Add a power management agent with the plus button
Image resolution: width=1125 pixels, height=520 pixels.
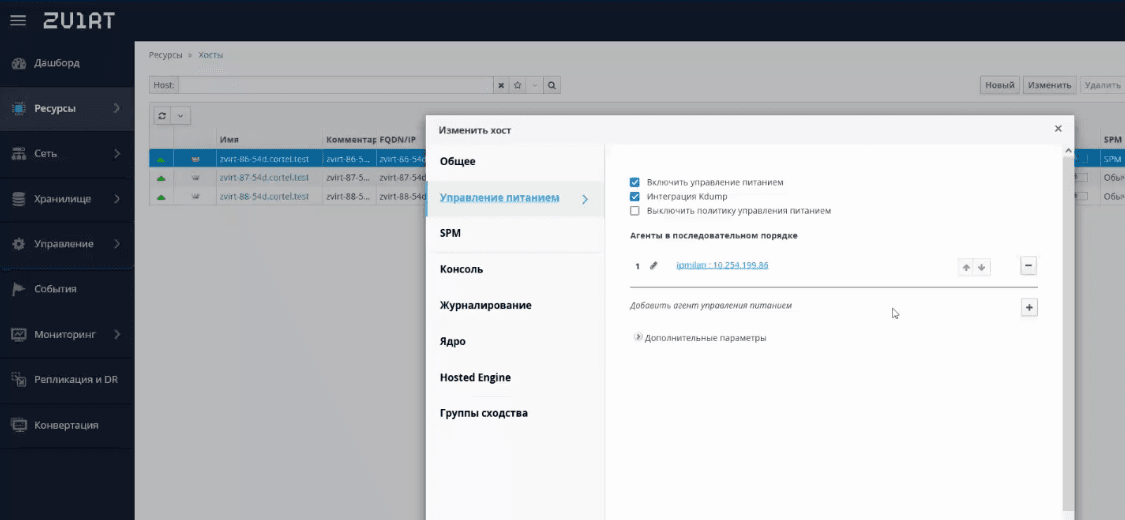(x=1028, y=308)
